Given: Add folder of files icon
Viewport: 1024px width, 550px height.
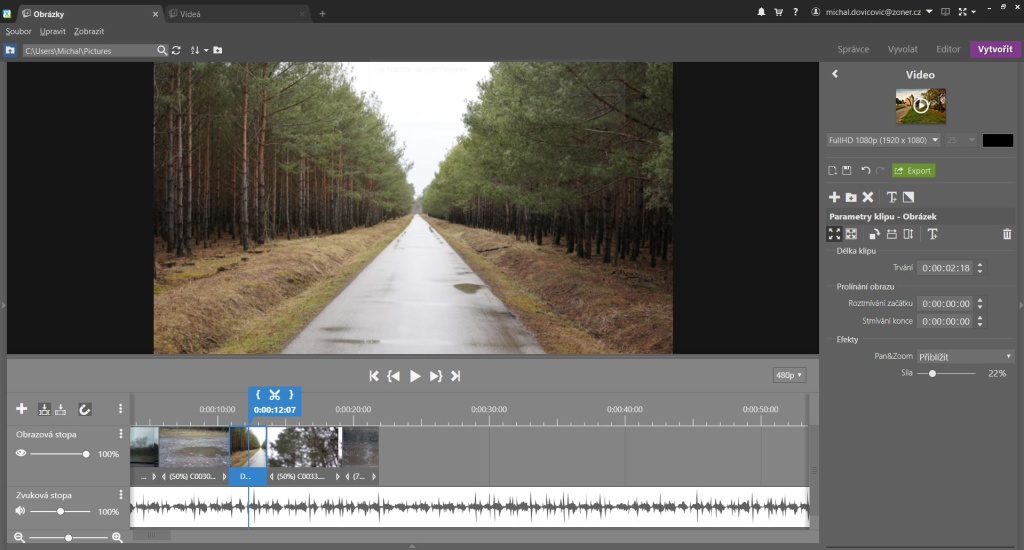Looking at the screenshot, I should pyautogui.click(x=851, y=197).
